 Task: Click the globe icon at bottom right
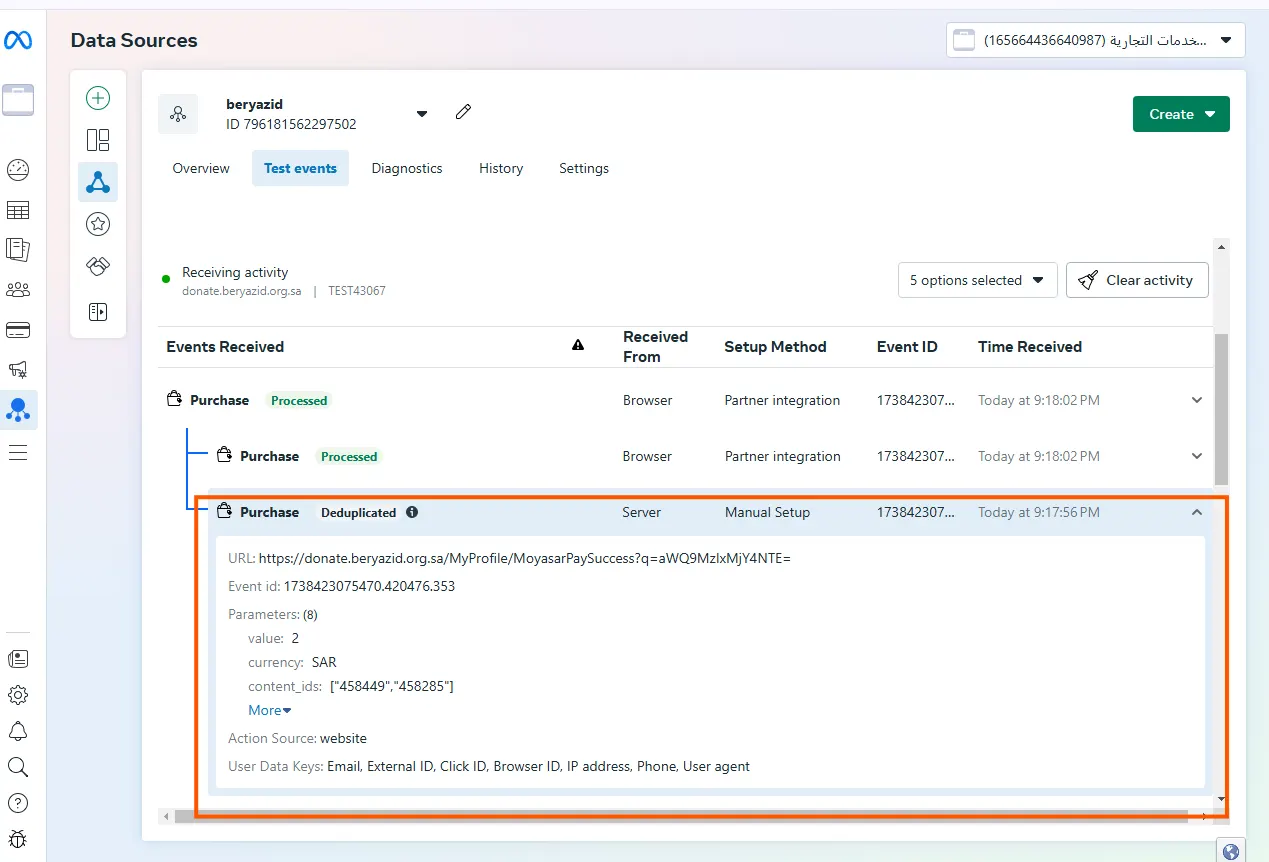pos(1231,851)
